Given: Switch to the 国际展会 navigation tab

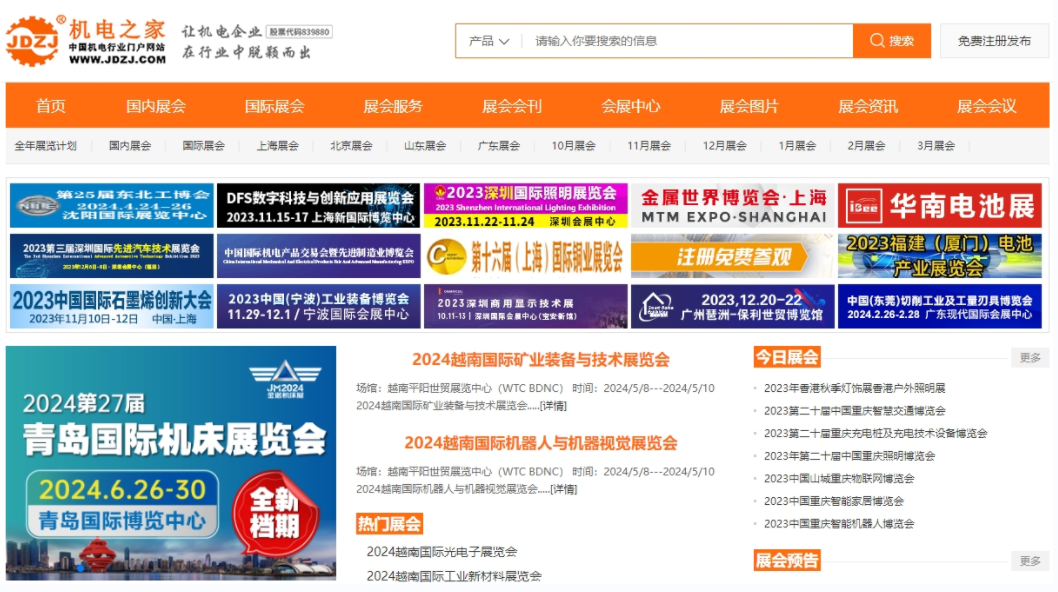Looking at the screenshot, I should [274, 106].
